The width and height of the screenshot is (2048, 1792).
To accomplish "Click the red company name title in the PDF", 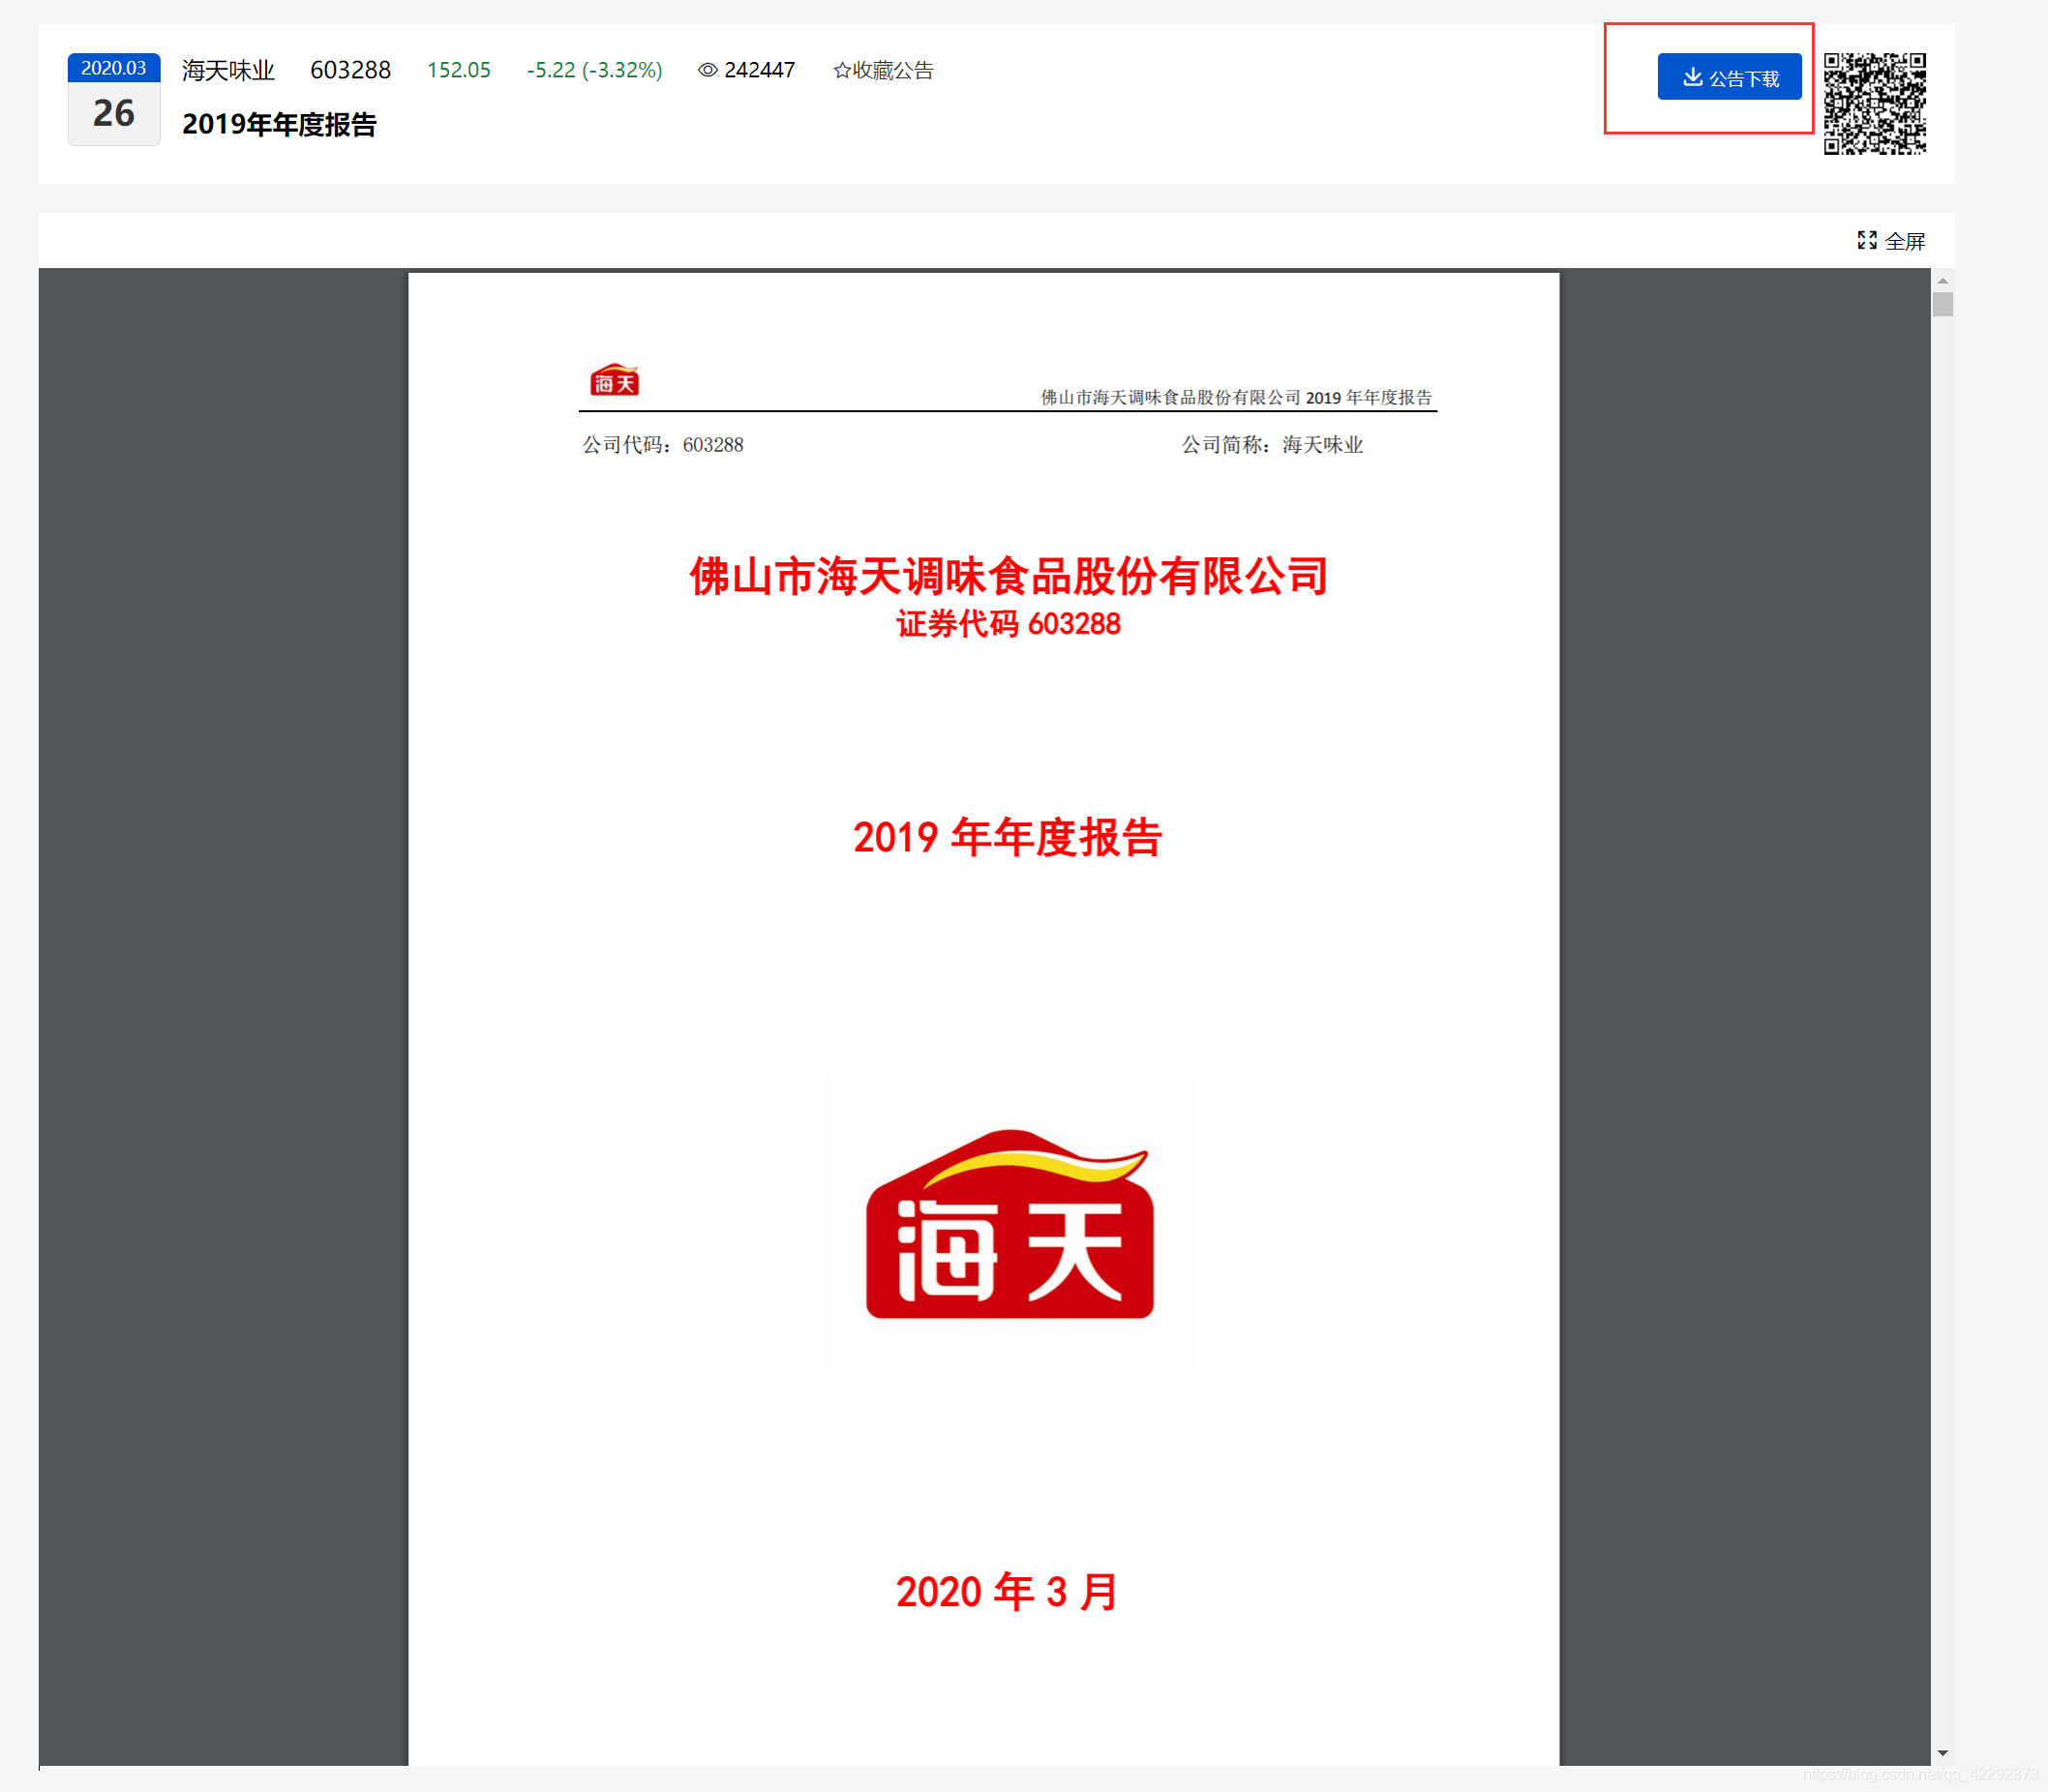I will click(1008, 577).
